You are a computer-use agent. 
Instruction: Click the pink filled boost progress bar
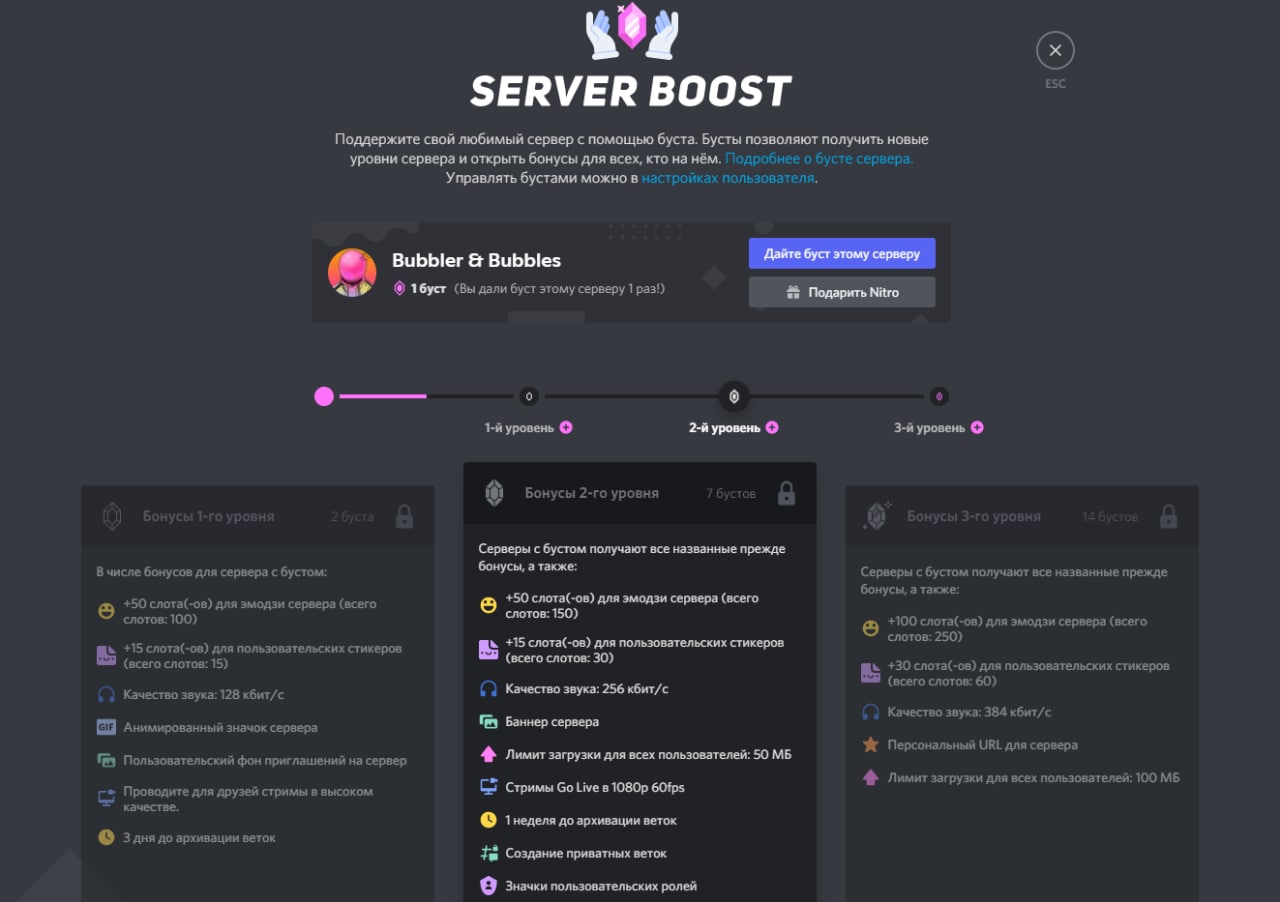point(383,397)
